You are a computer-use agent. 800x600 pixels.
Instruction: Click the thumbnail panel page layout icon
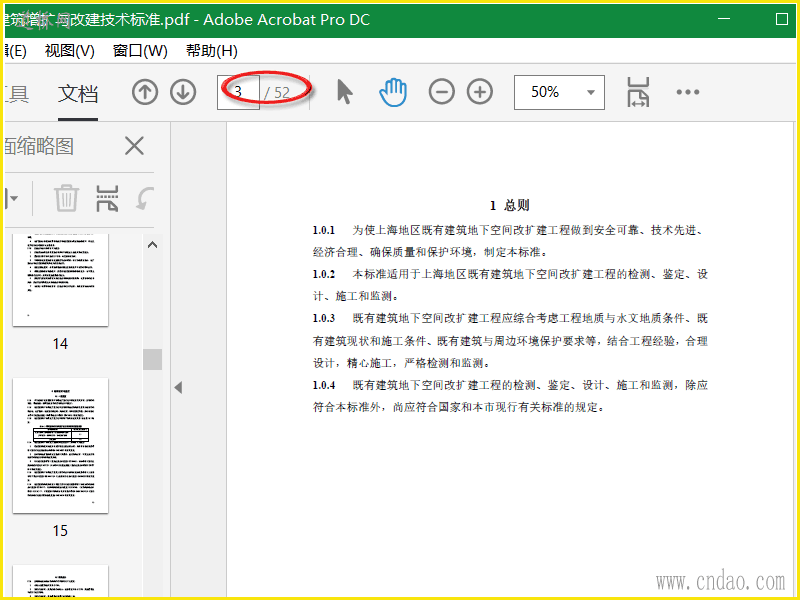pyautogui.click(x=107, y=198)
